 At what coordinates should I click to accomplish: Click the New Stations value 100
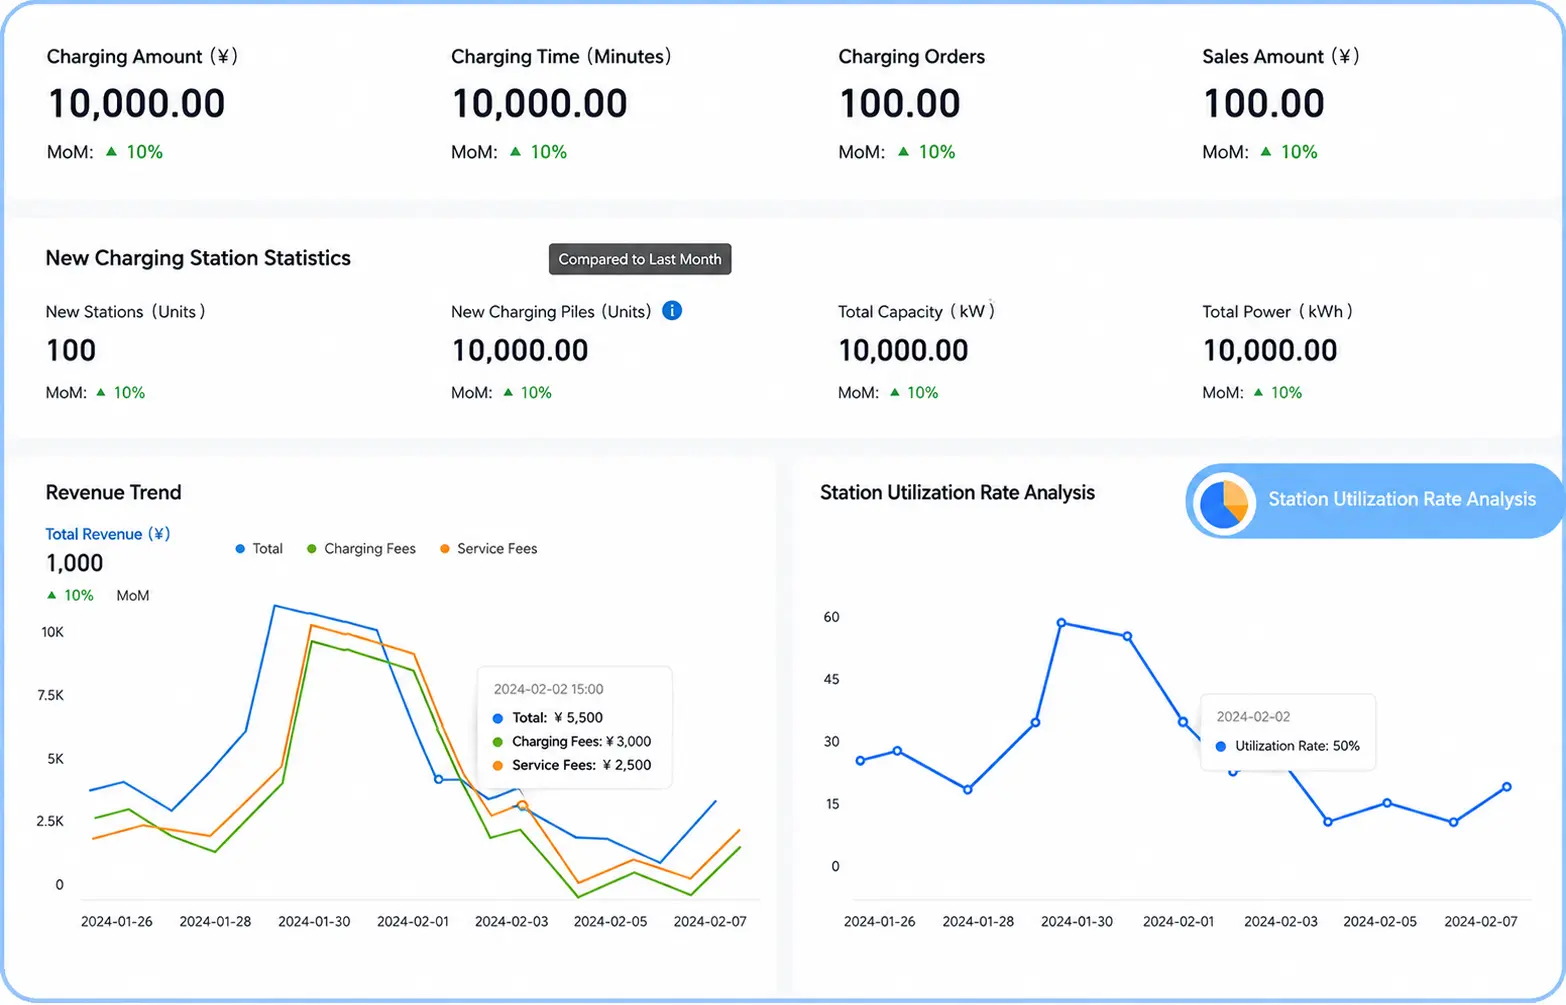[71, 350]
